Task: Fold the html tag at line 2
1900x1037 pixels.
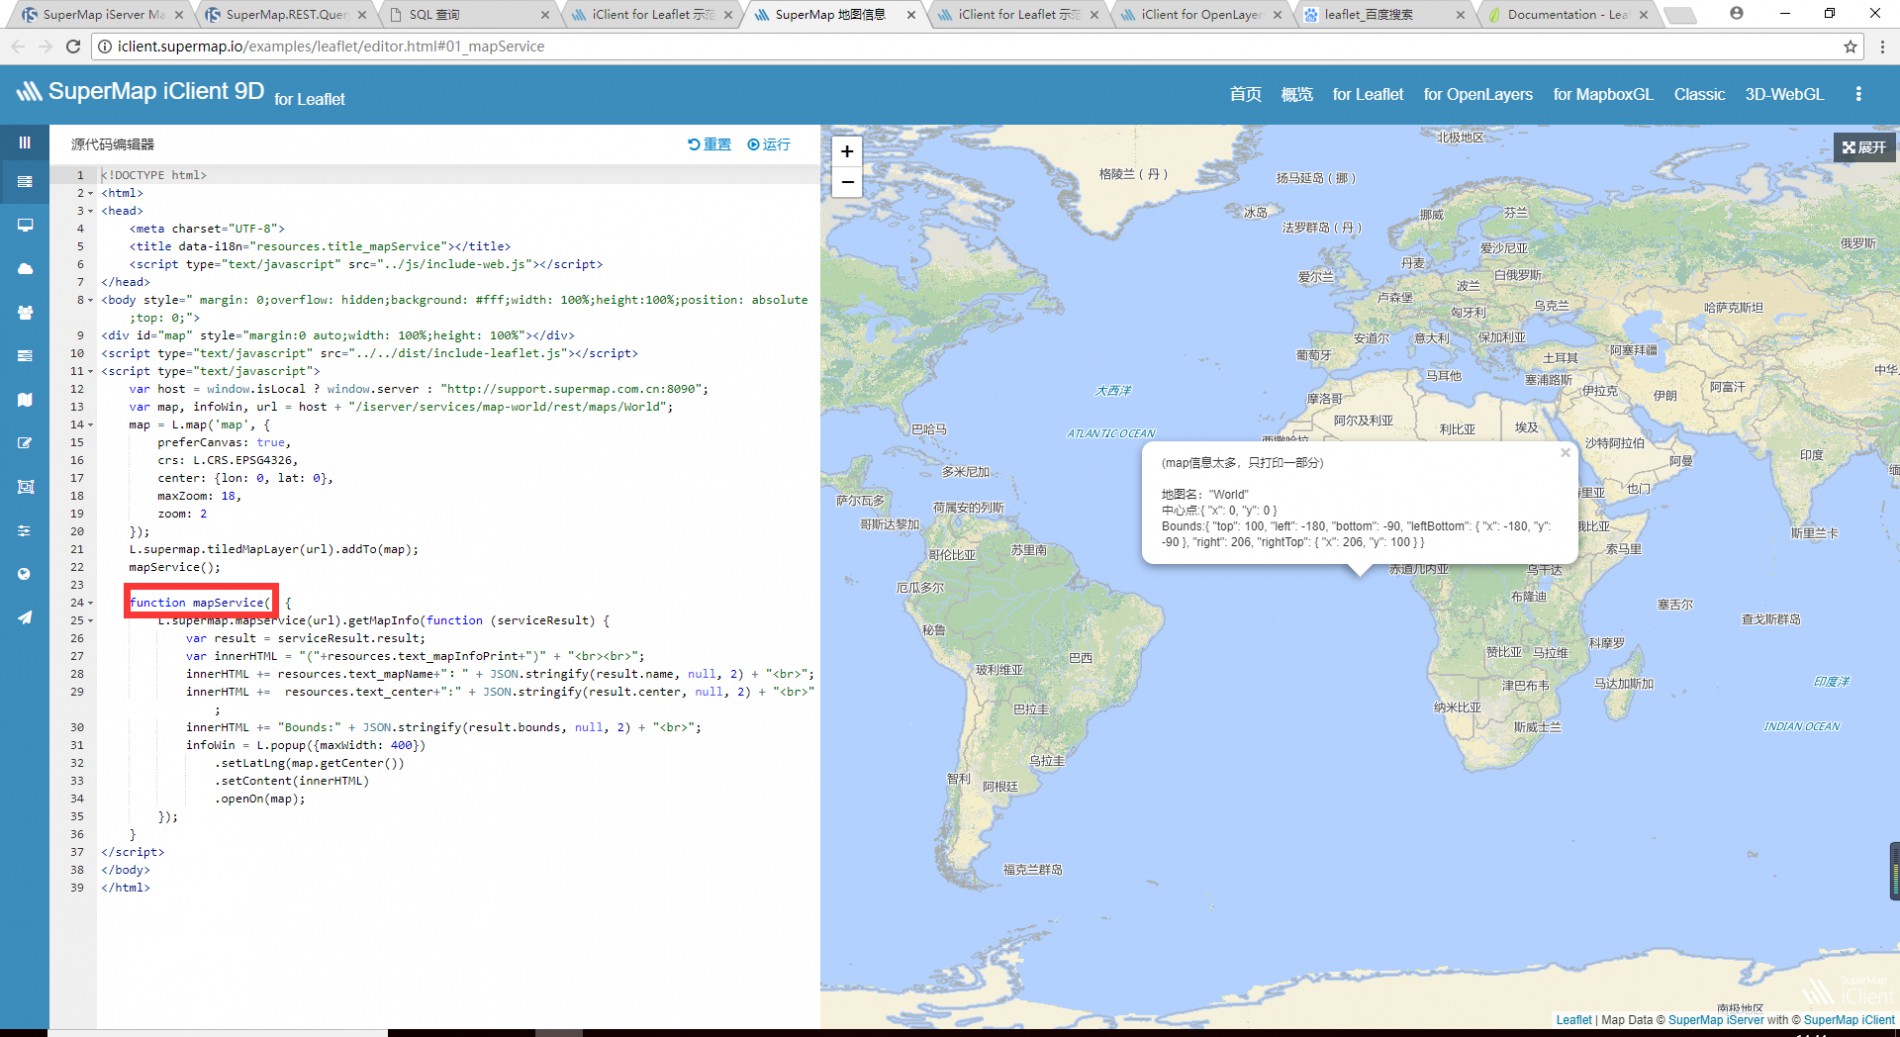Action: click(90, 193)
